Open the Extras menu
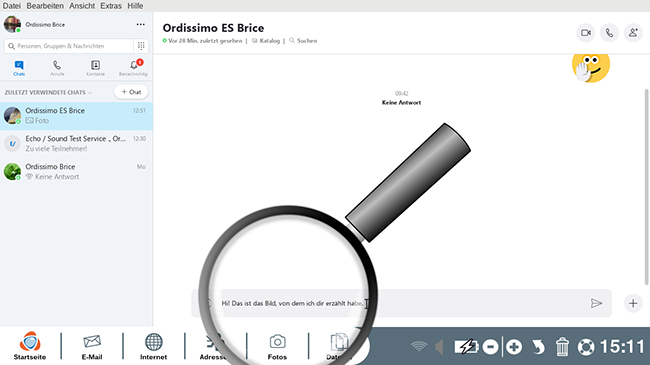Viewport: 650px width, 365px height. [x=111, y=6]
